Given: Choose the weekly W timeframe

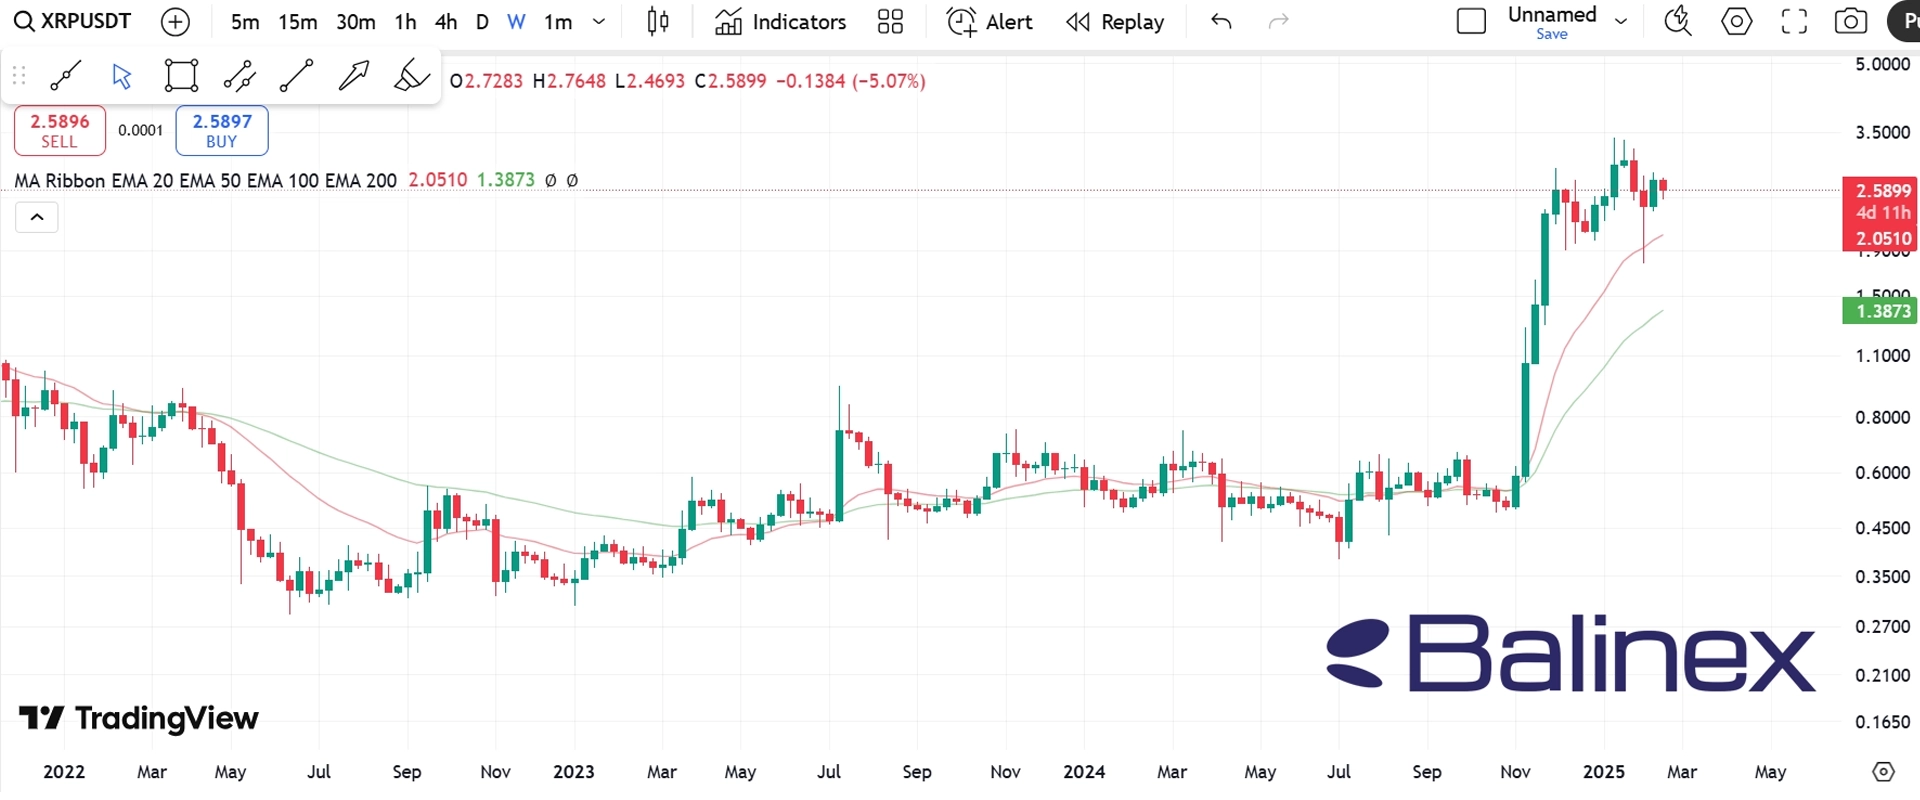Looking at the screenshot, I should [x=516, y=22].
